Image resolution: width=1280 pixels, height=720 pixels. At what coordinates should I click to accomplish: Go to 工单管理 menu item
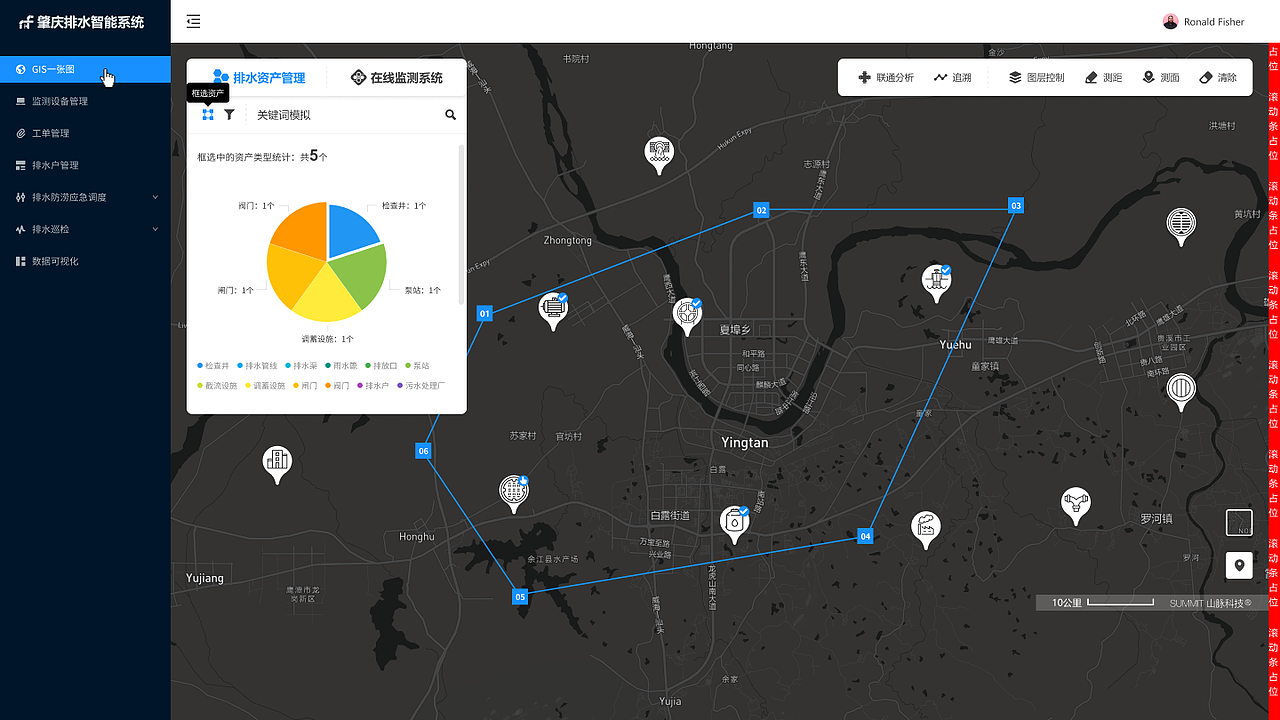(x=85, y=133)
